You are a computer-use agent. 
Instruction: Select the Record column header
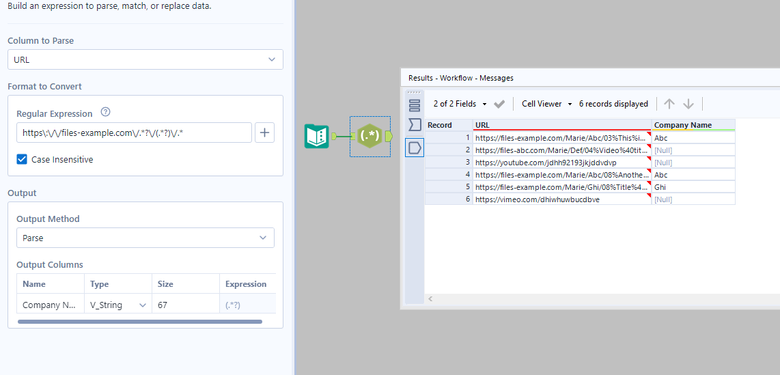tap(448, 125)
